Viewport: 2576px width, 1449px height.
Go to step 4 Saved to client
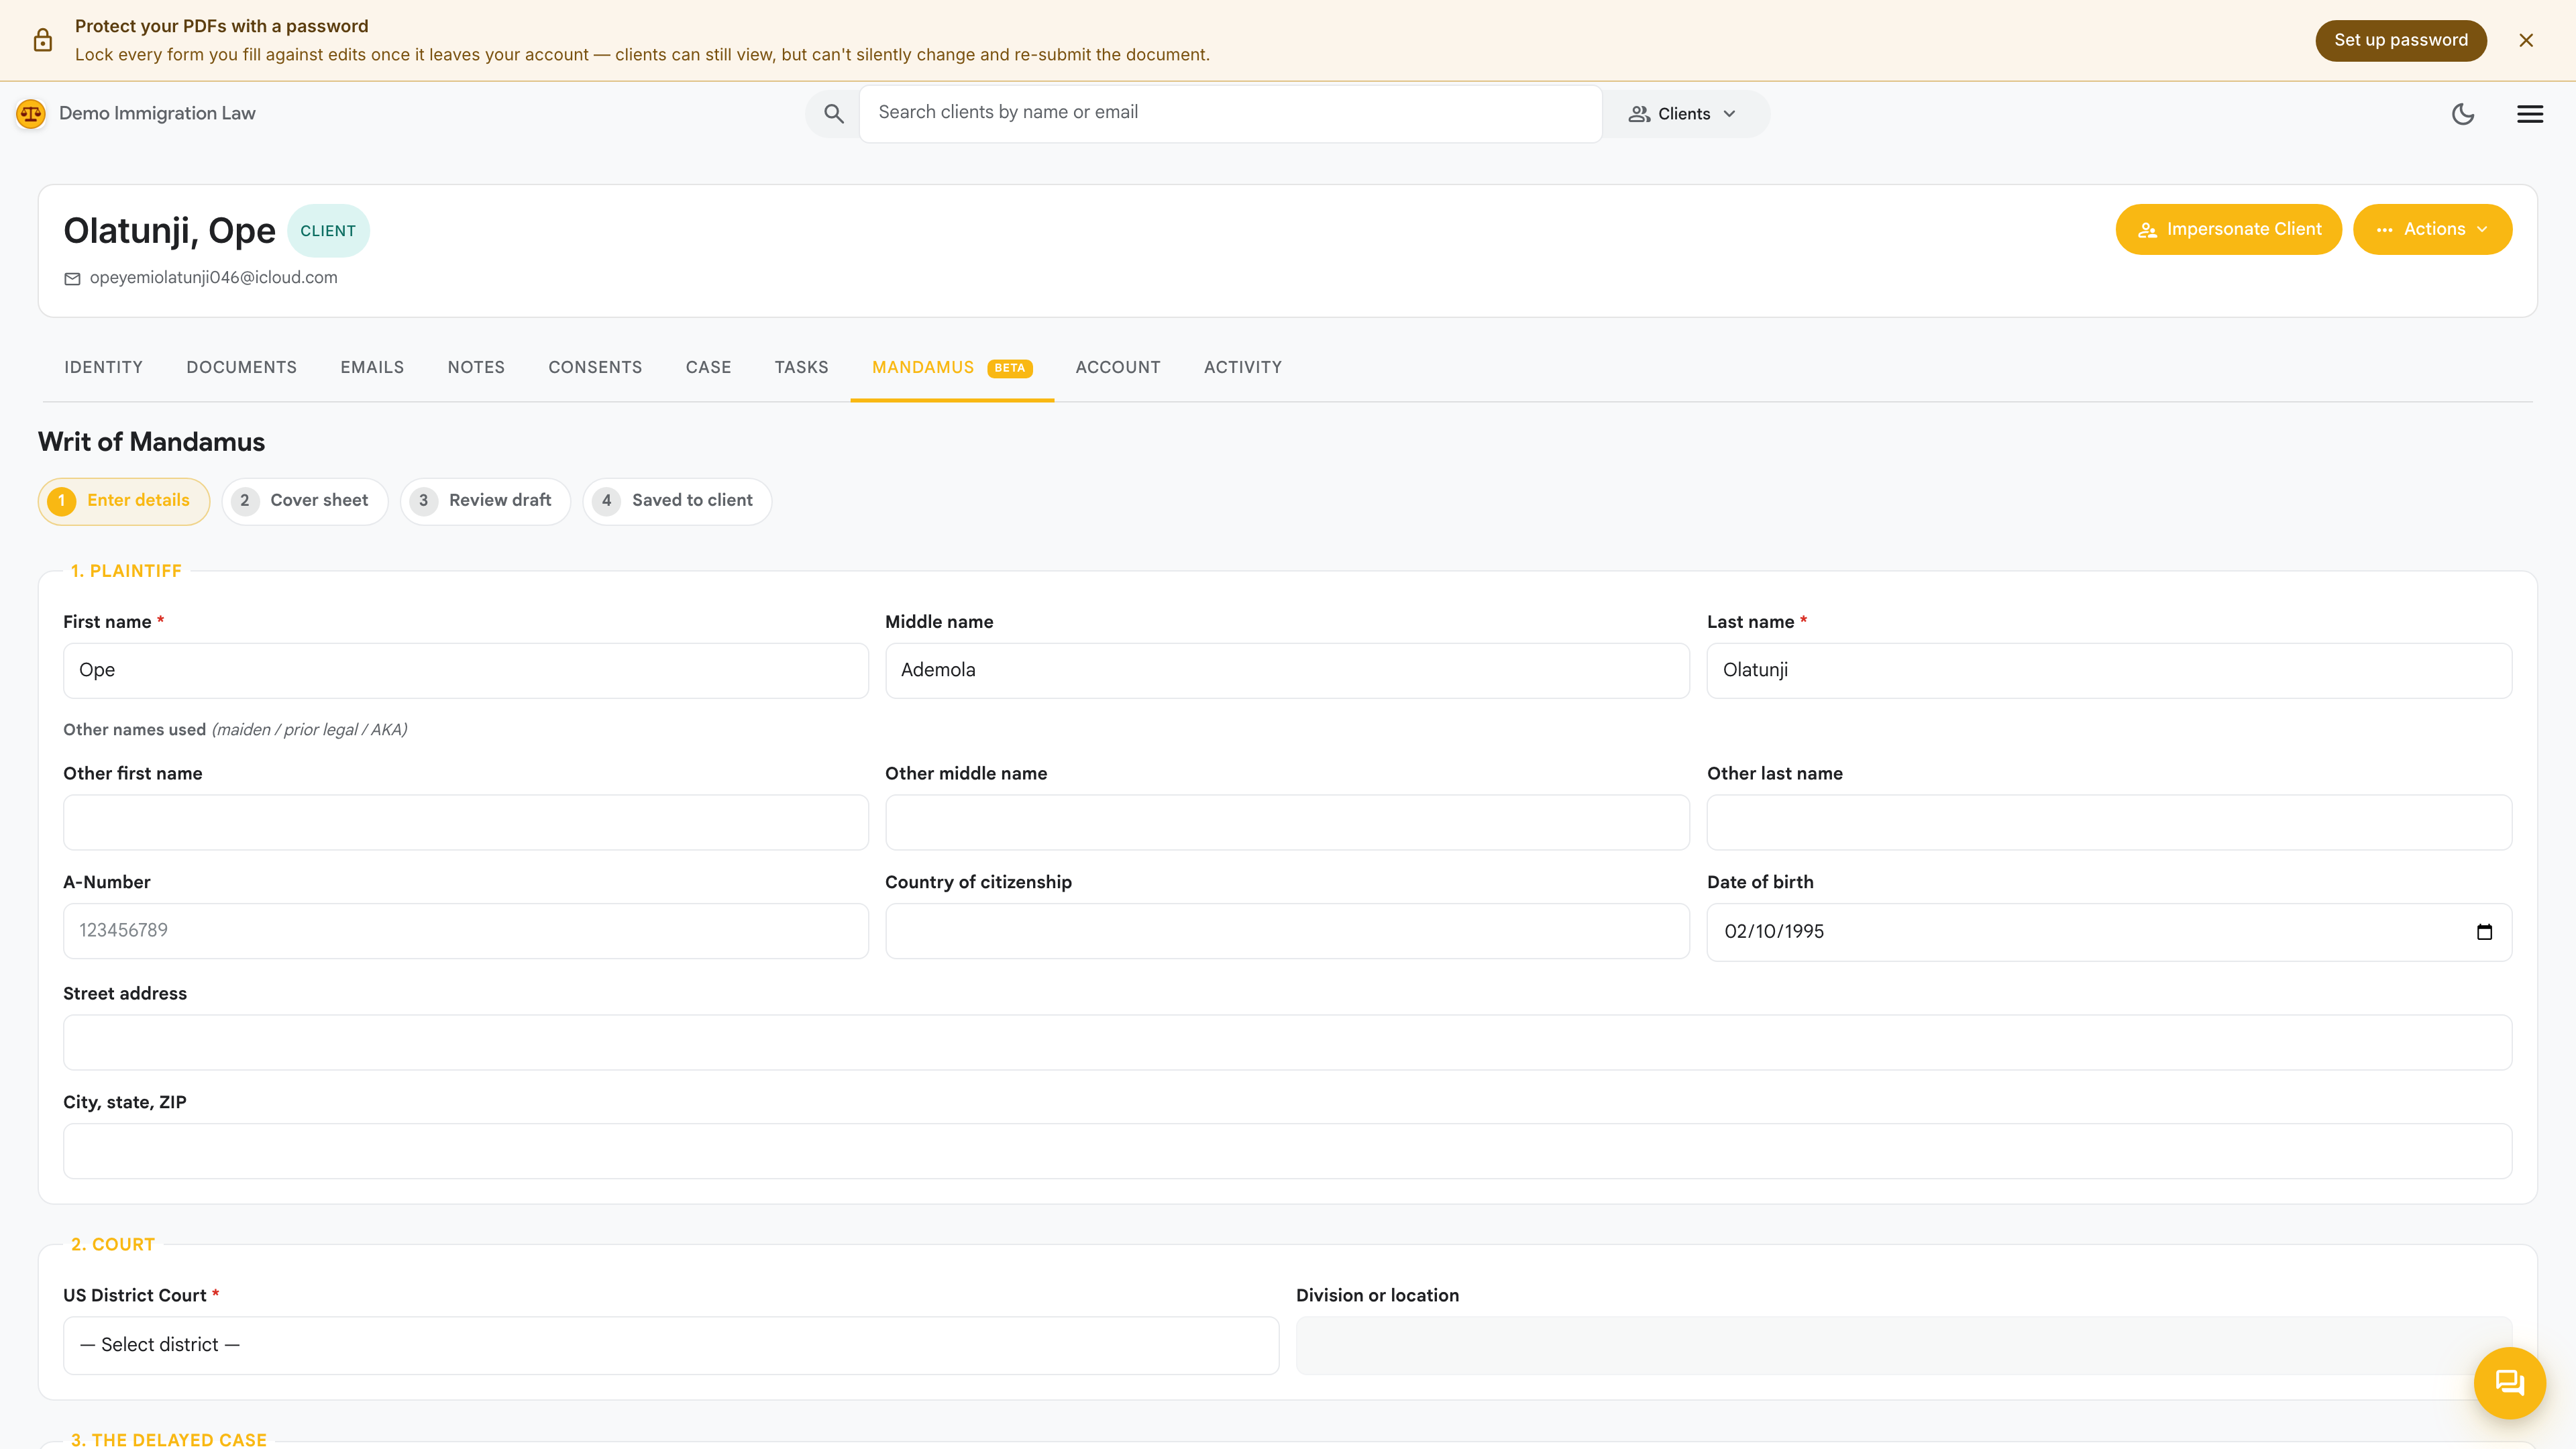click(677, 501)
